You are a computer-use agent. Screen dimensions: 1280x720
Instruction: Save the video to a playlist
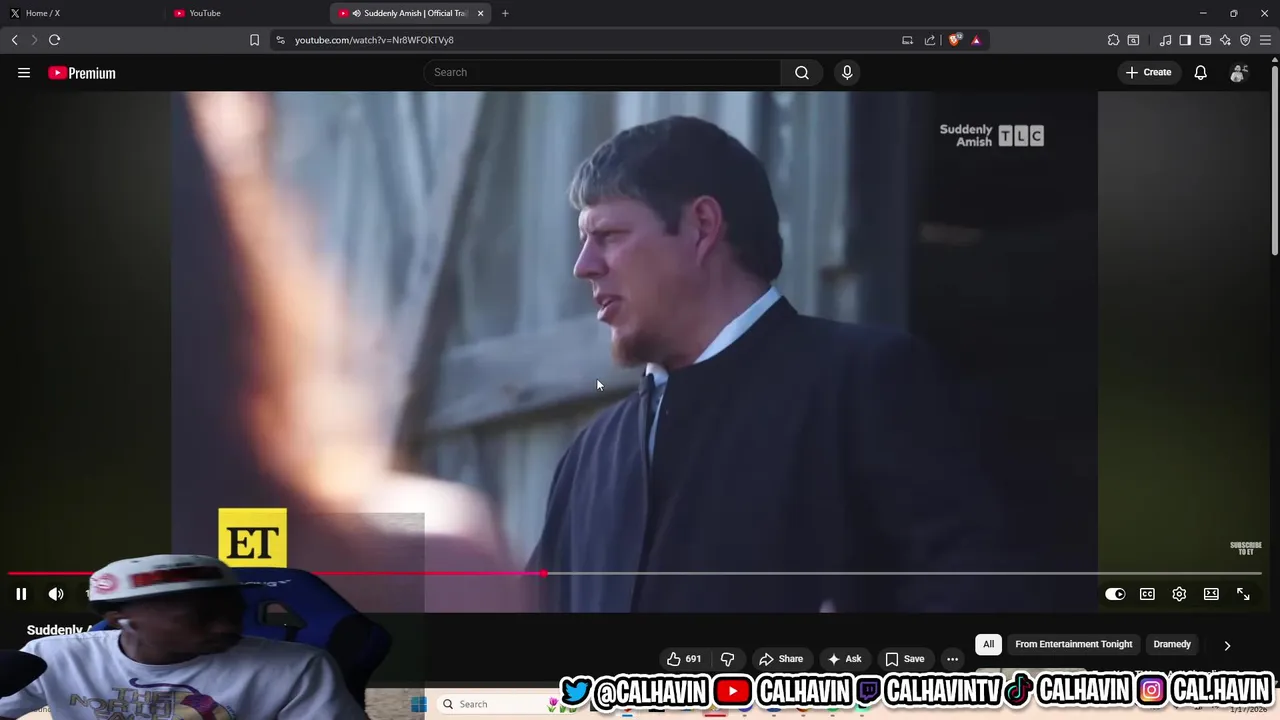click(x=905, y=659)
